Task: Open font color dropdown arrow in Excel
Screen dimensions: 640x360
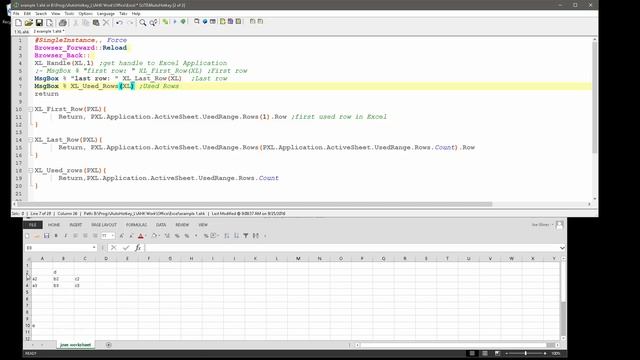Action: pyautogui.click(x=146, y=236)
